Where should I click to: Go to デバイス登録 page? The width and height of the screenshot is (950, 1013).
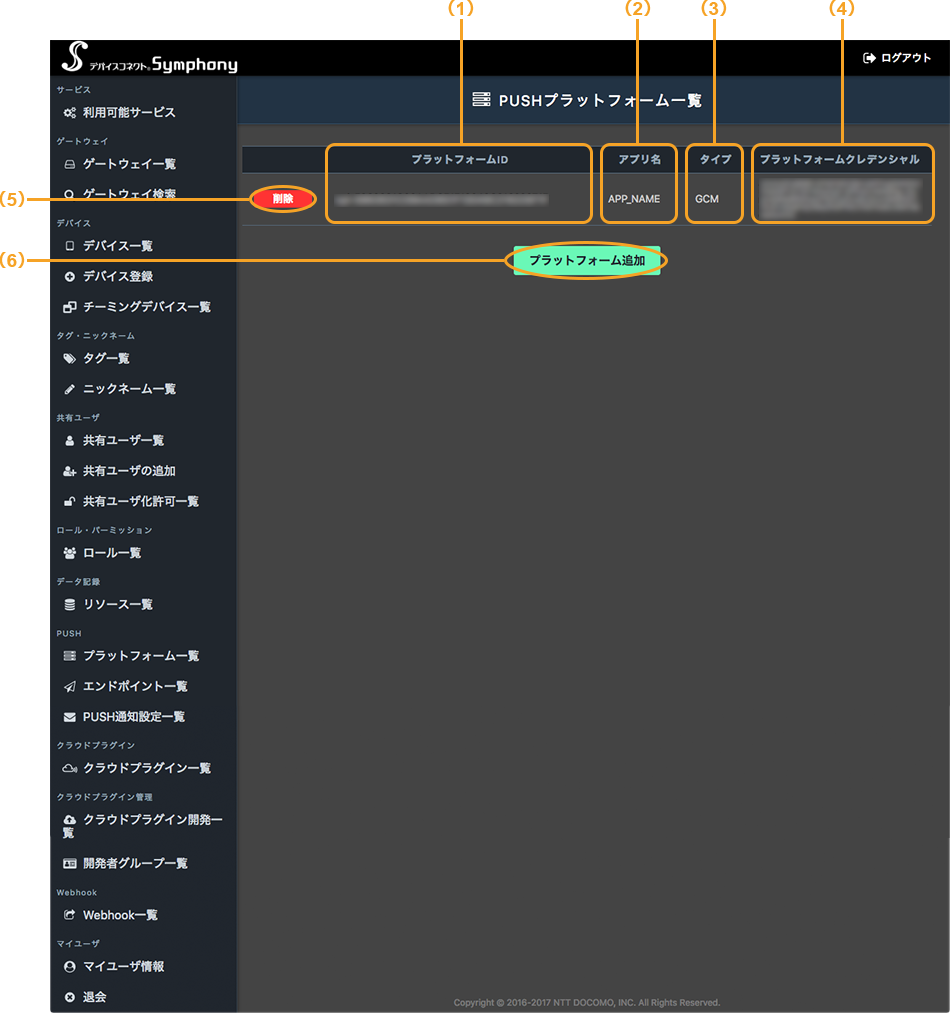pyautogui.click(x=118, y=277)
